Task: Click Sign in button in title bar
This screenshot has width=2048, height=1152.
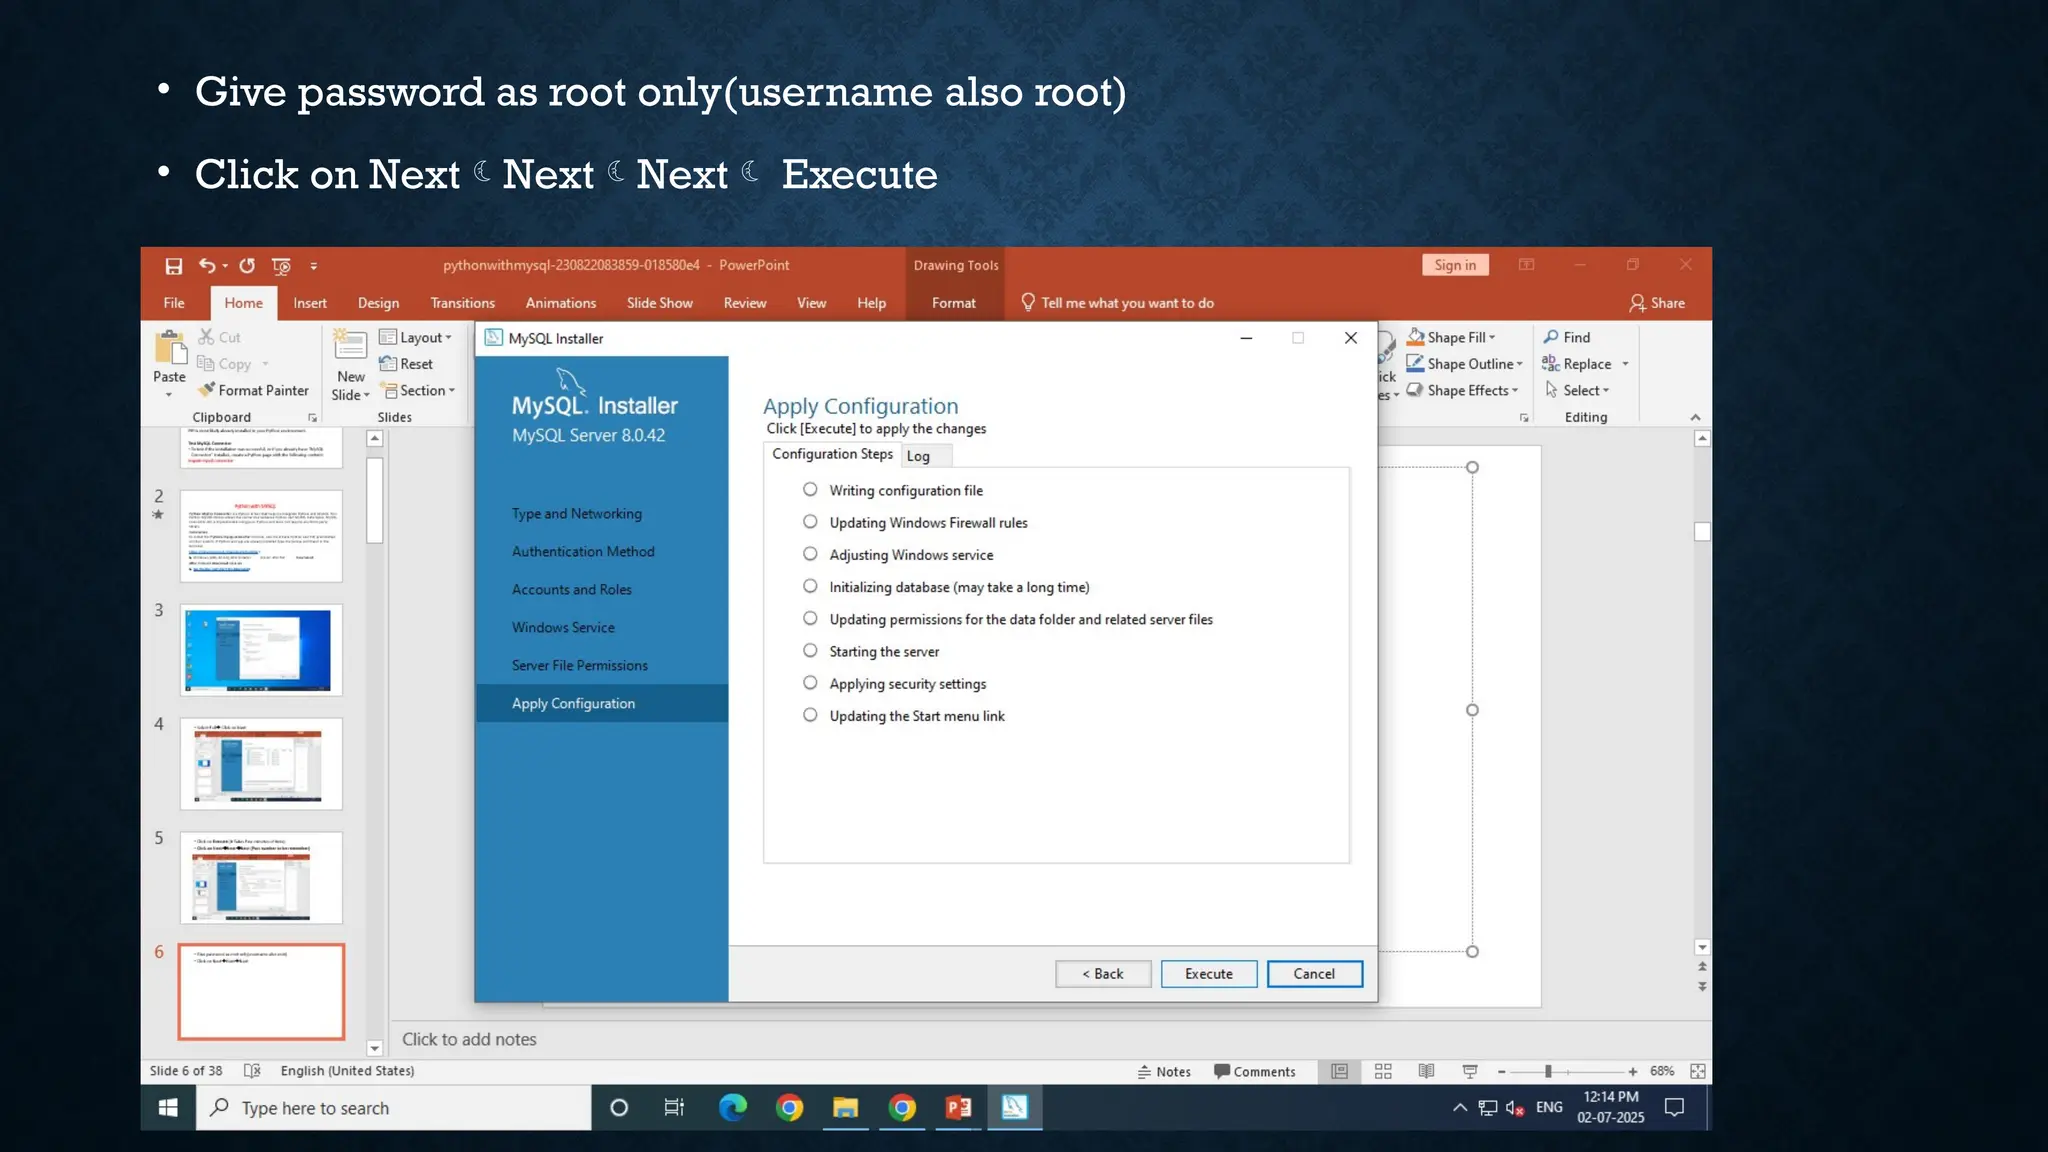Action: [x=1455, y=265]
